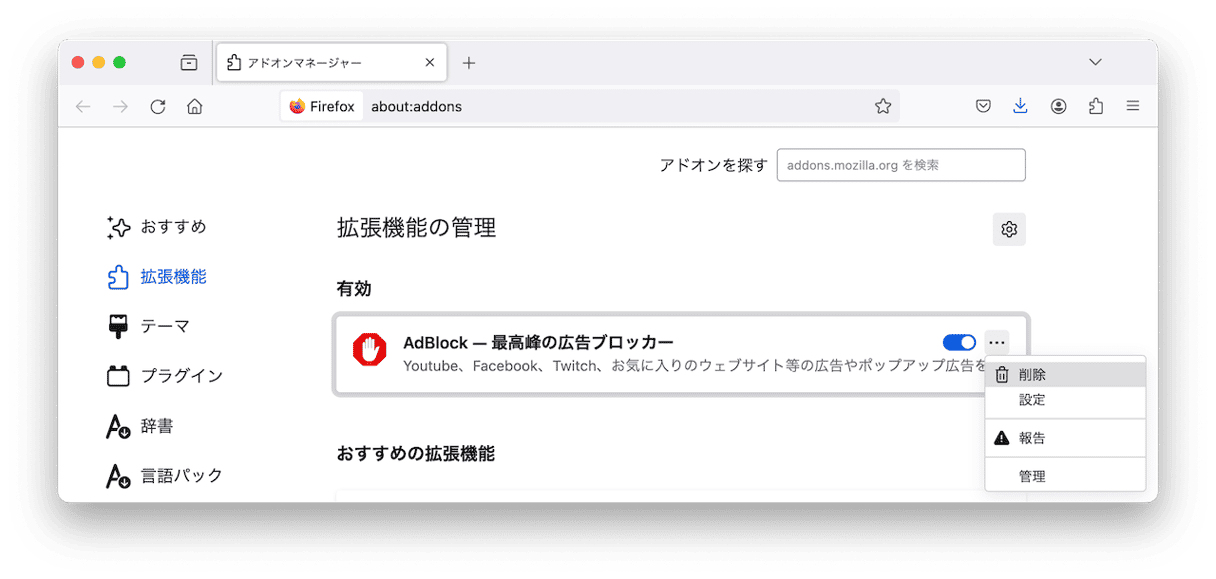Go to the Firefox home page icon
Image resolution: width=1216 pixels, height=579 pixels.
(x=195, y=106)
